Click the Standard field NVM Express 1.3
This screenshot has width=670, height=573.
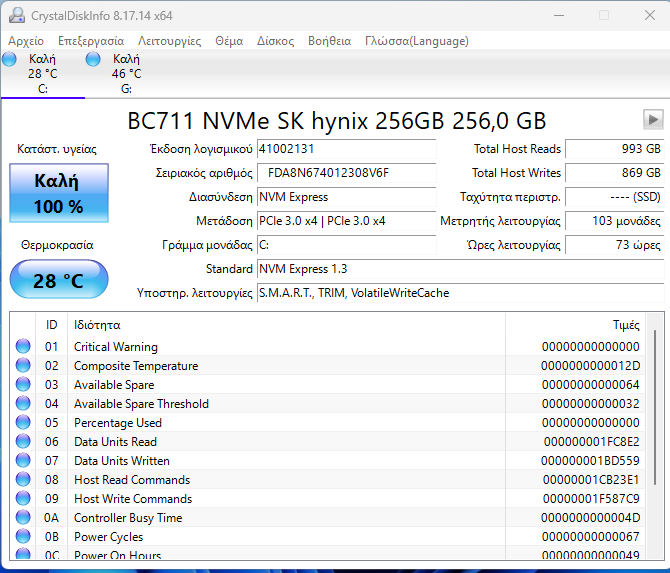click(x=461, y=269)
